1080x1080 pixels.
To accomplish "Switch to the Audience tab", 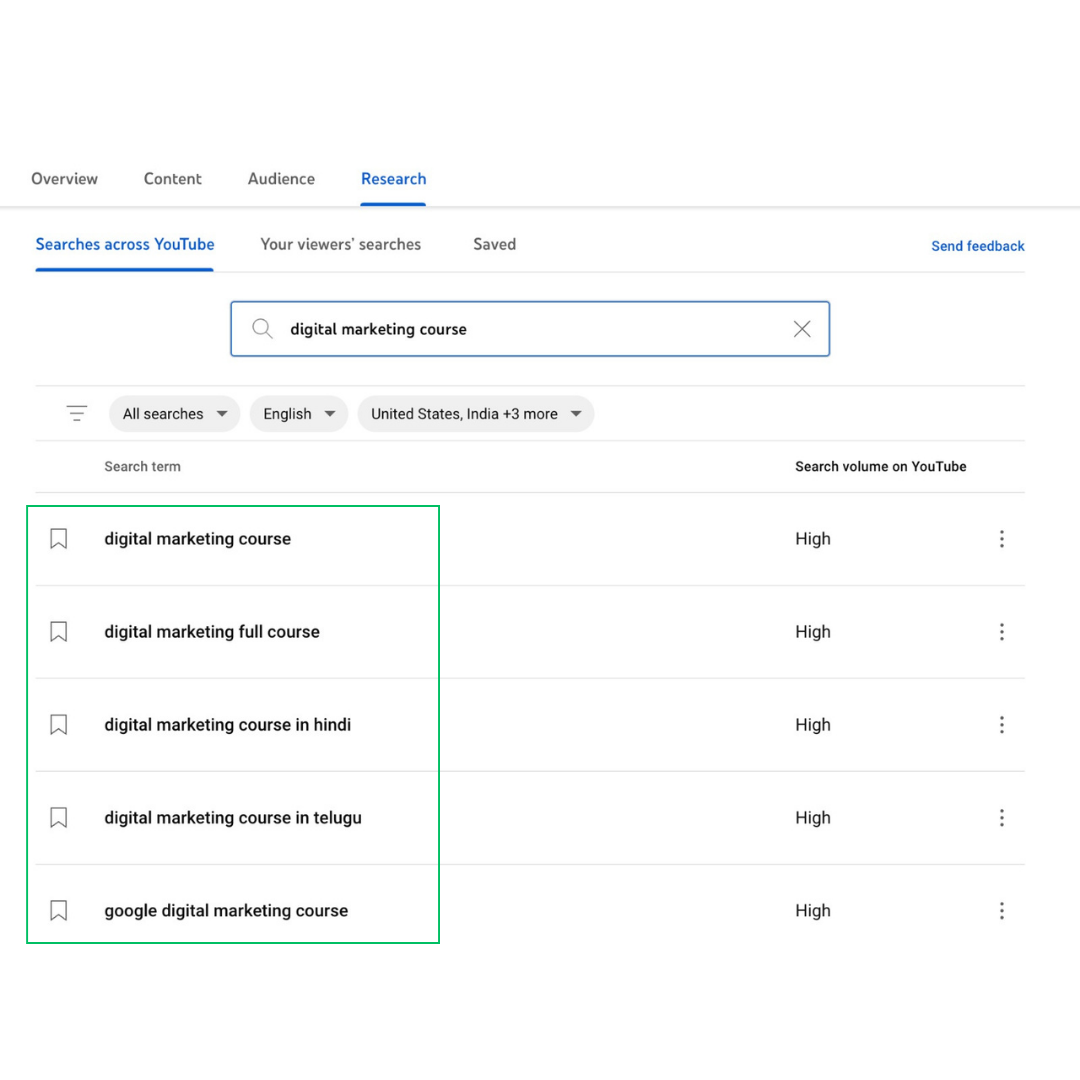I will [281, 179].
